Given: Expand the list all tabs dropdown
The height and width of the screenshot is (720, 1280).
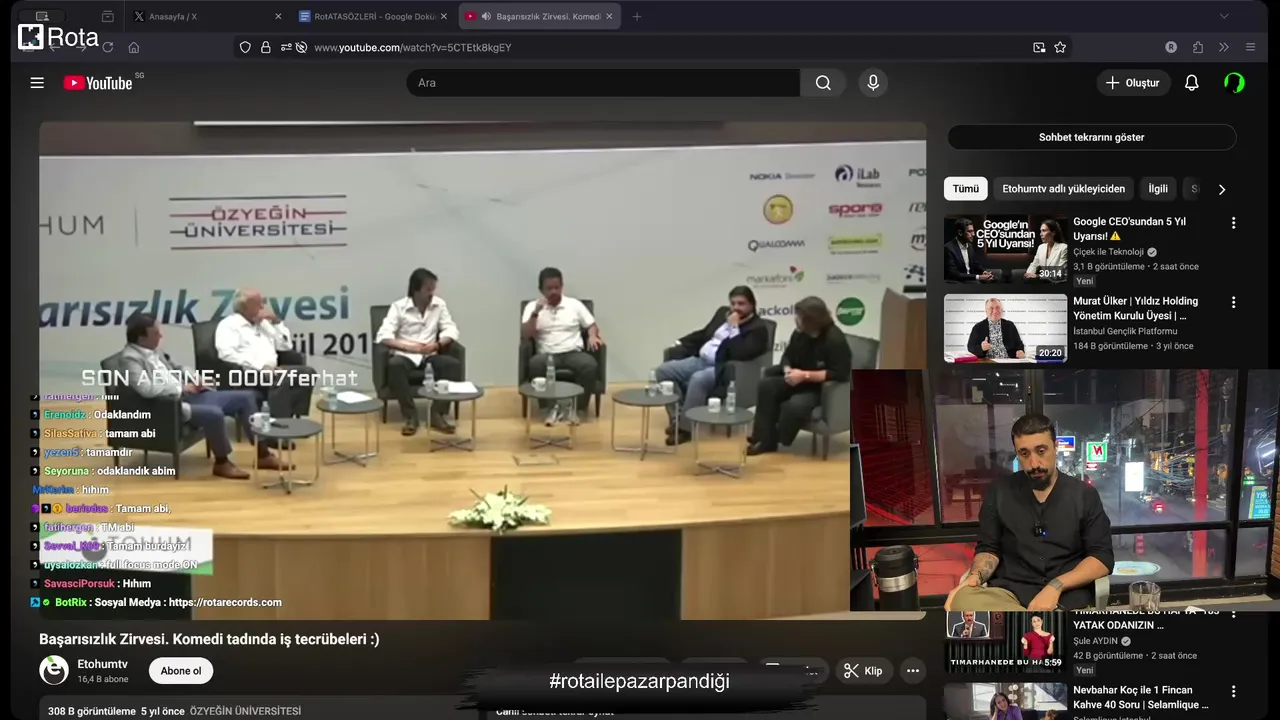Looking at the screenshot, I should click(x=1224, y=16).
